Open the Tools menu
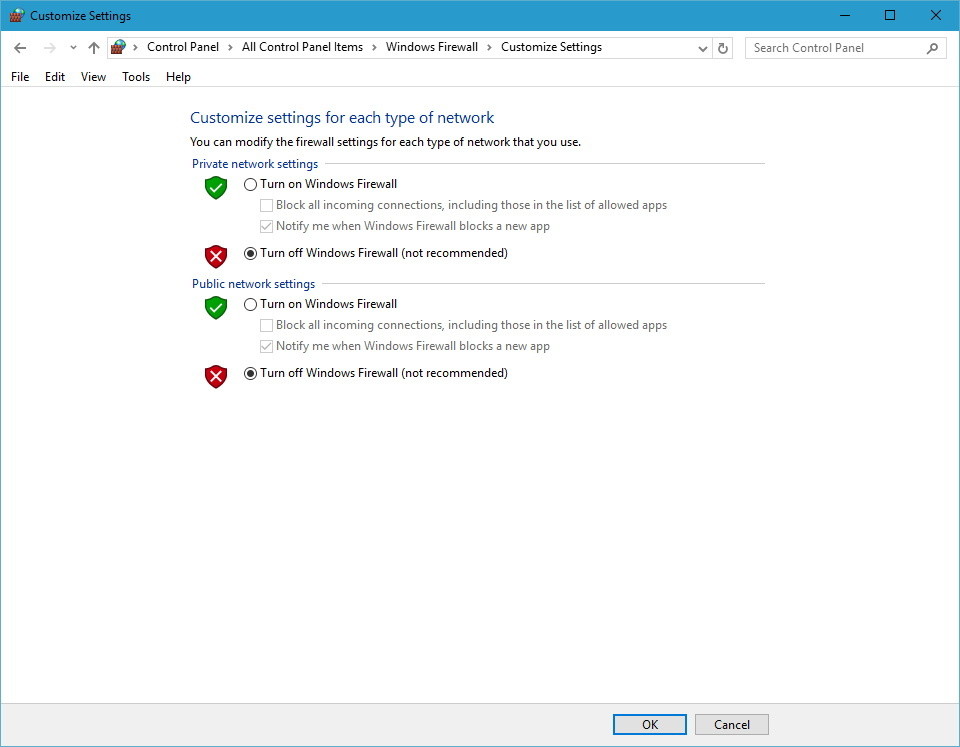The image size is (960, 747). point(135,77)
